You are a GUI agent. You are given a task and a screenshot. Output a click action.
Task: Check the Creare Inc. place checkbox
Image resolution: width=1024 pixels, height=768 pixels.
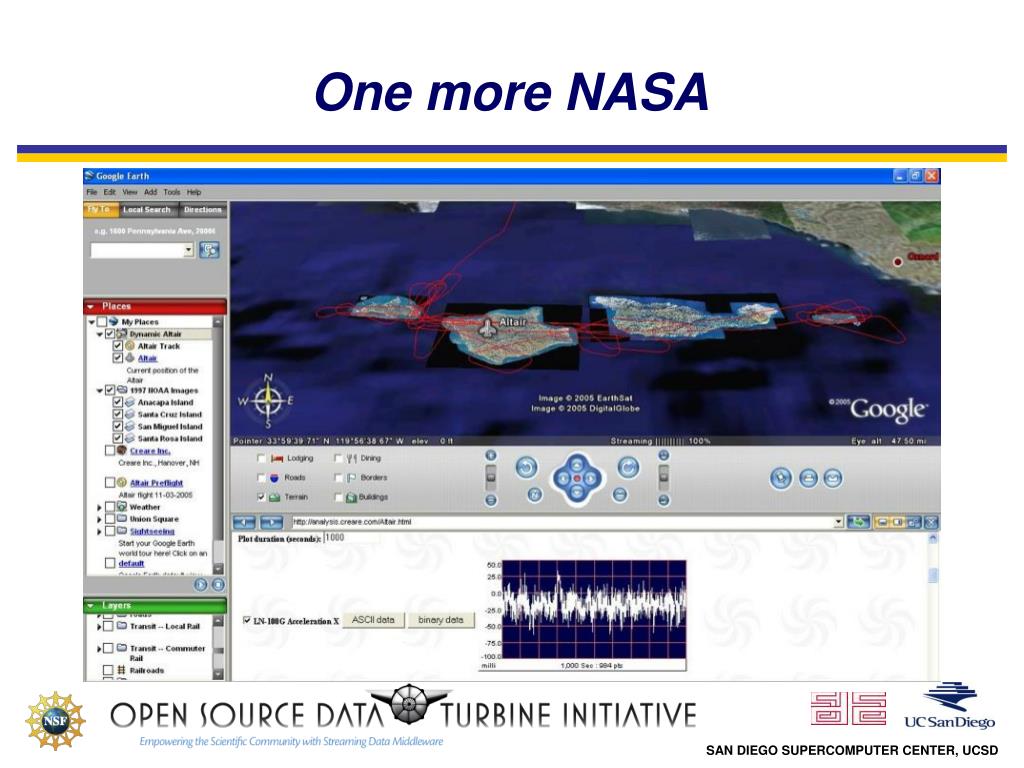point(110,451)
